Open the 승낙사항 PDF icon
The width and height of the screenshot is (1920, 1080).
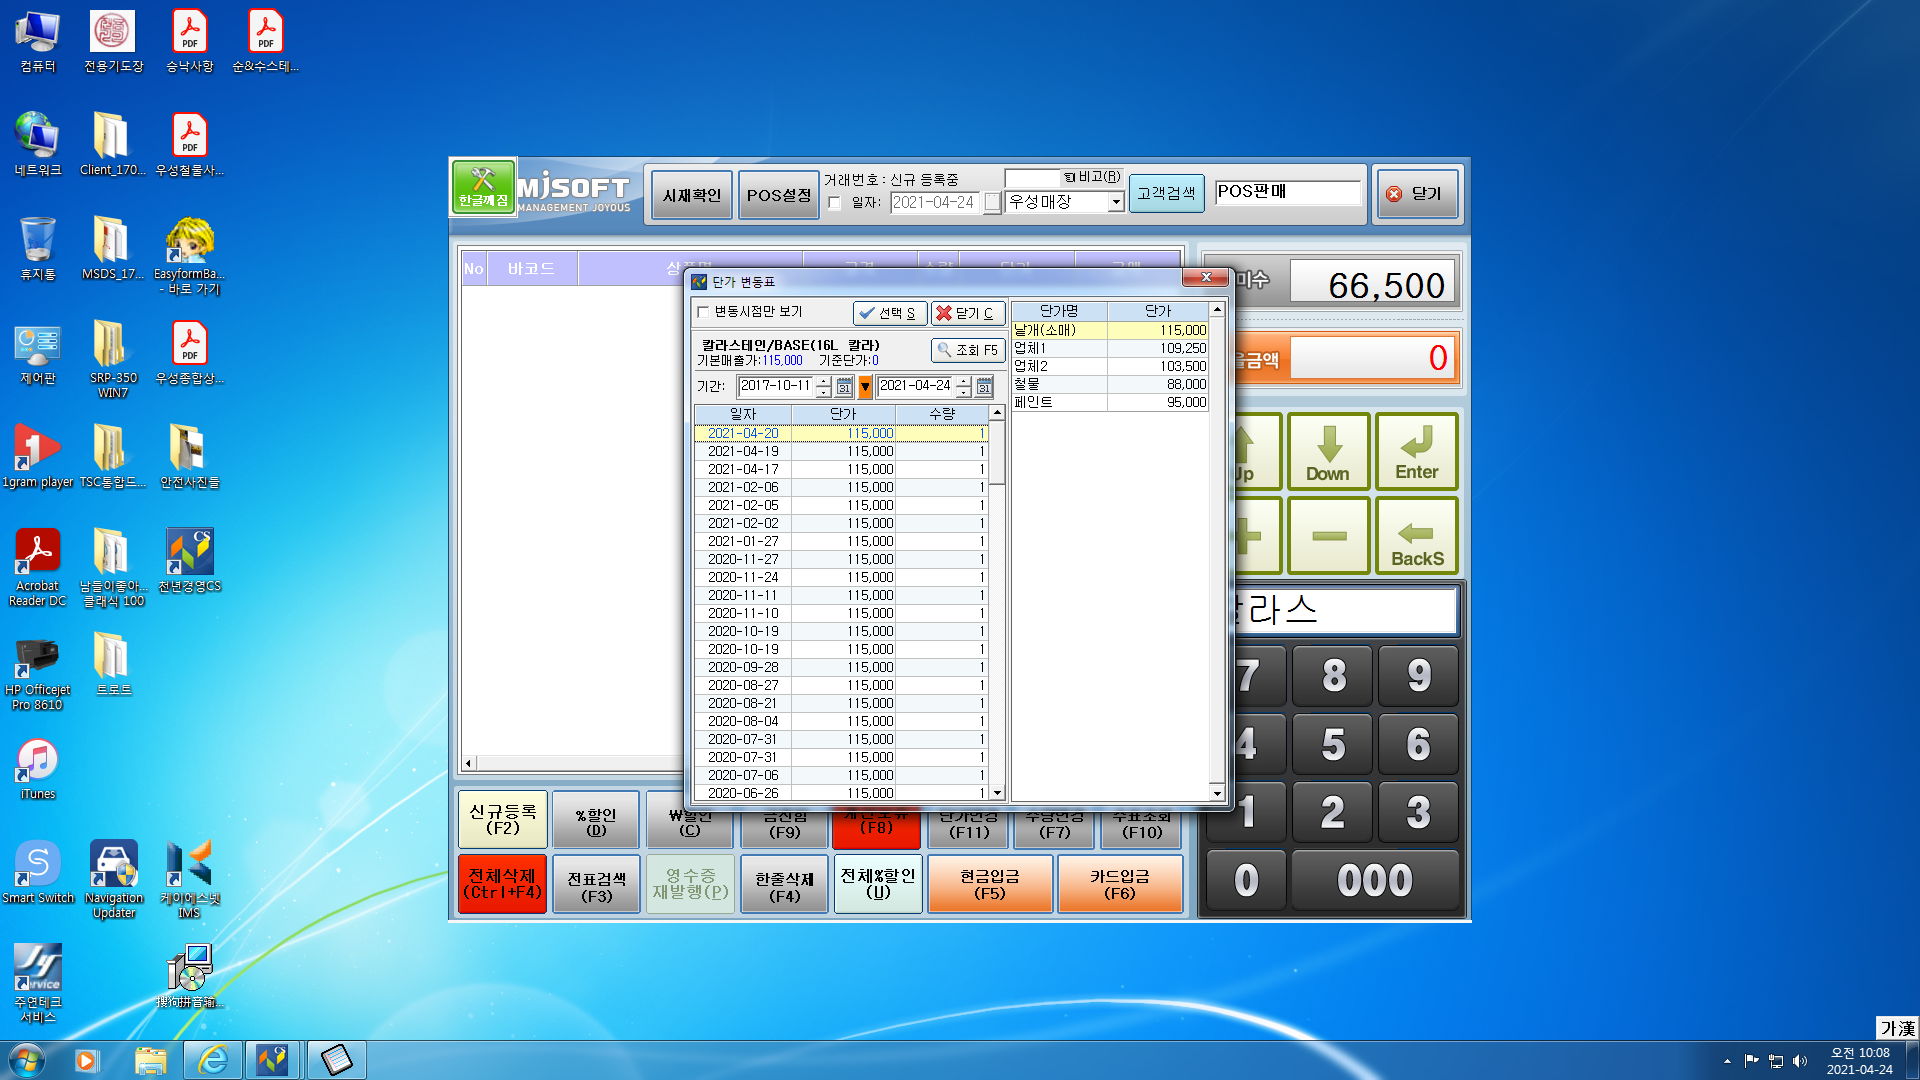189,42
